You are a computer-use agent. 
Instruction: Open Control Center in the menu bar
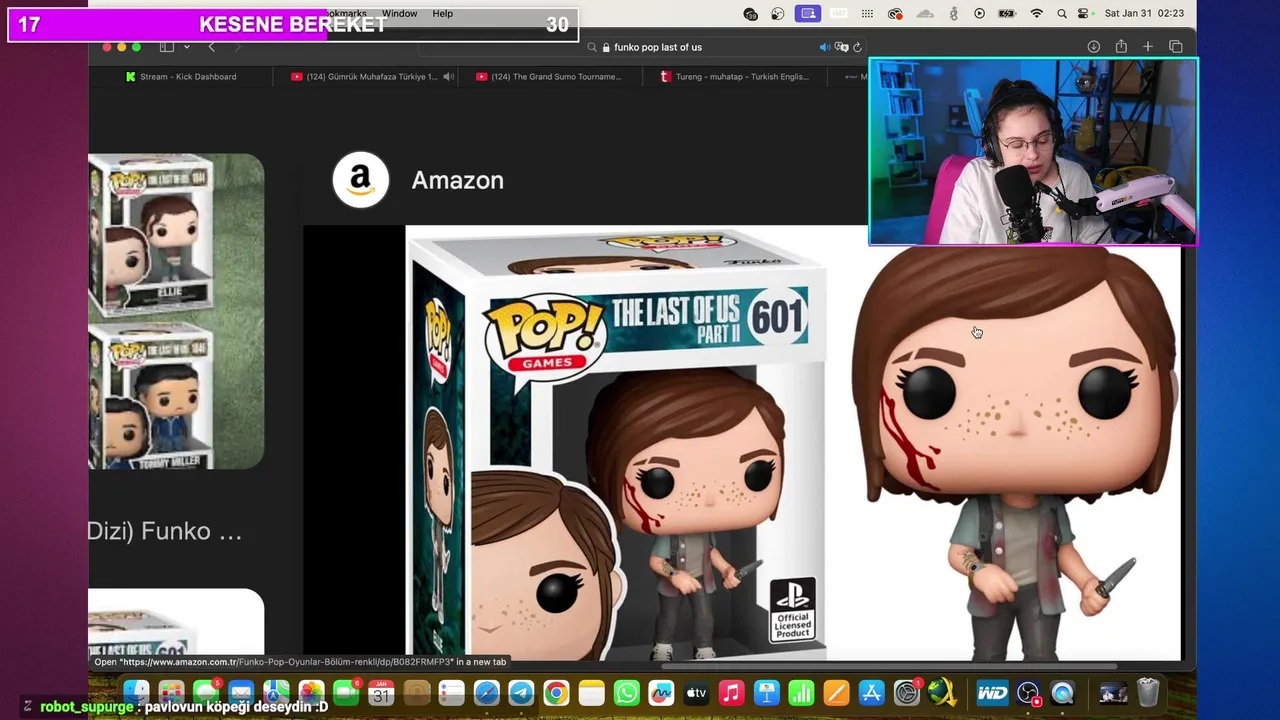click(1083, 13)
